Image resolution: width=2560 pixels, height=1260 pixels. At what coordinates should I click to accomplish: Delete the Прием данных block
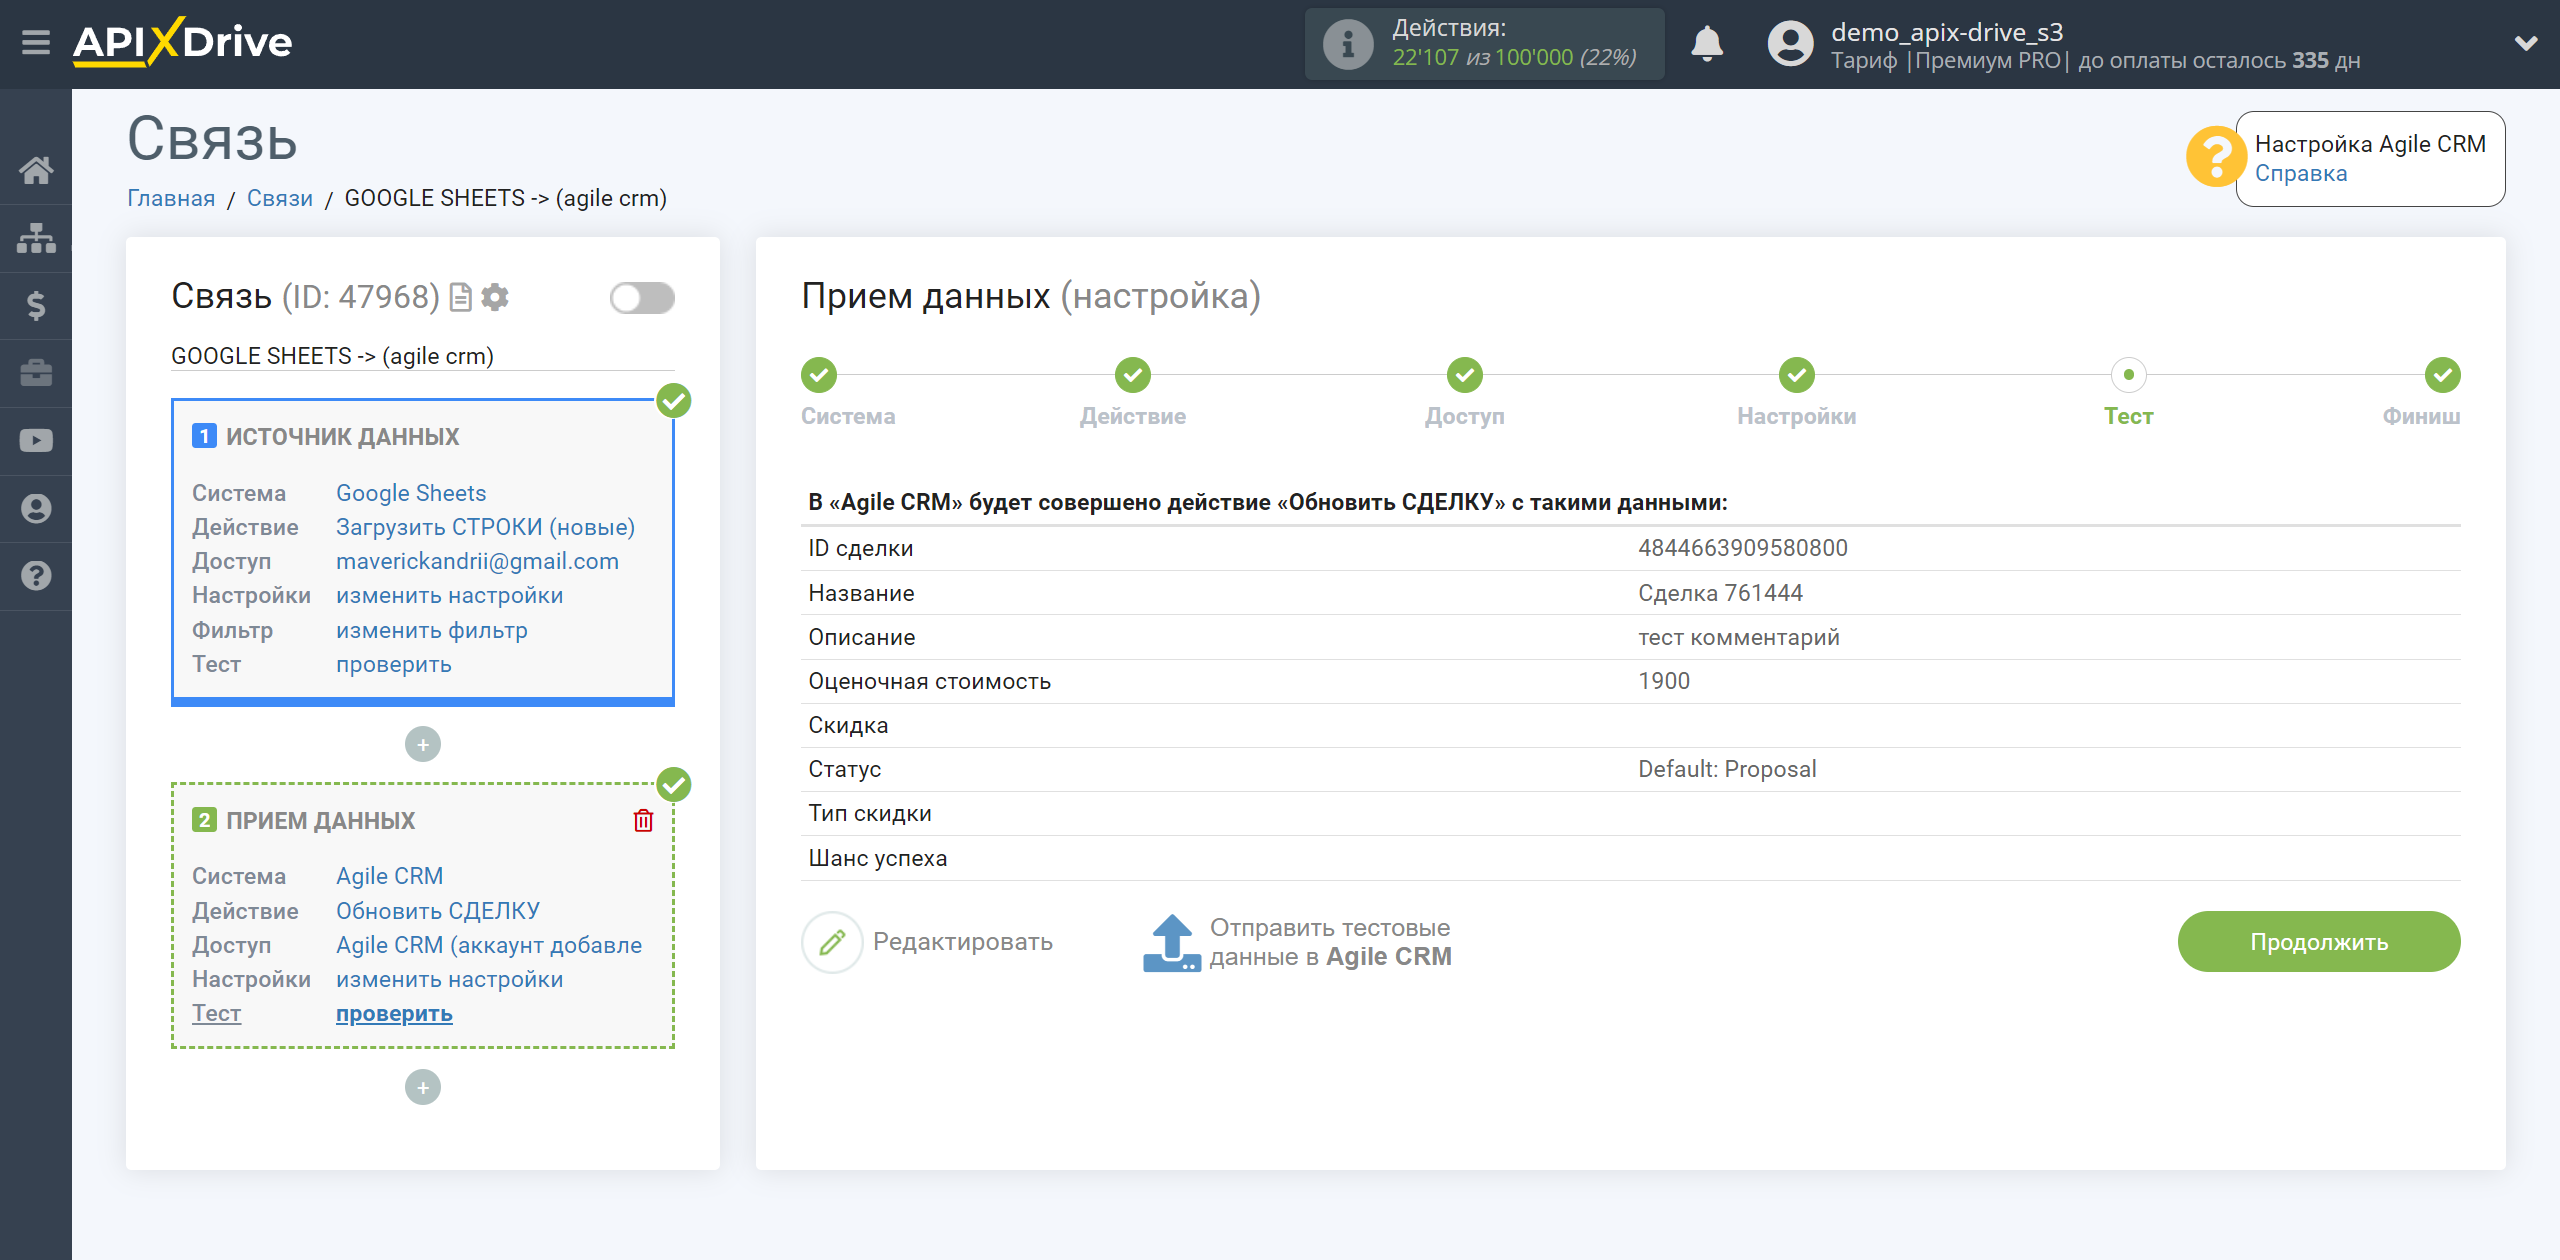point(643,820)
